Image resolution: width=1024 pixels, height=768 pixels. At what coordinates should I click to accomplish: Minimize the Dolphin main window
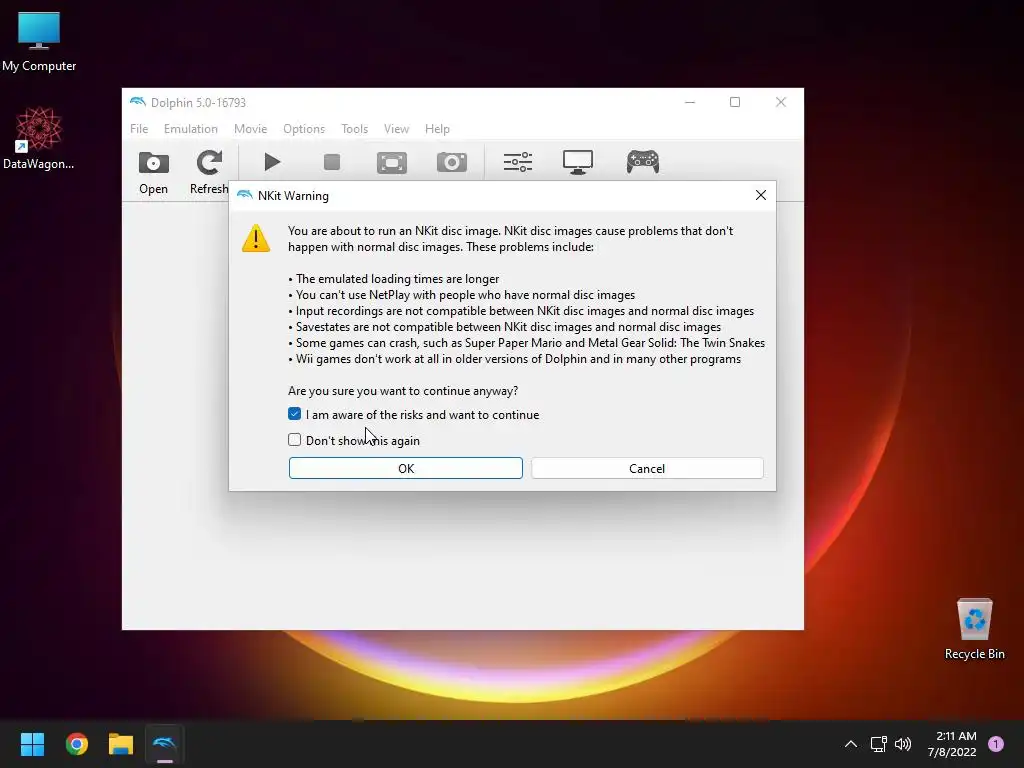[690, 102]
